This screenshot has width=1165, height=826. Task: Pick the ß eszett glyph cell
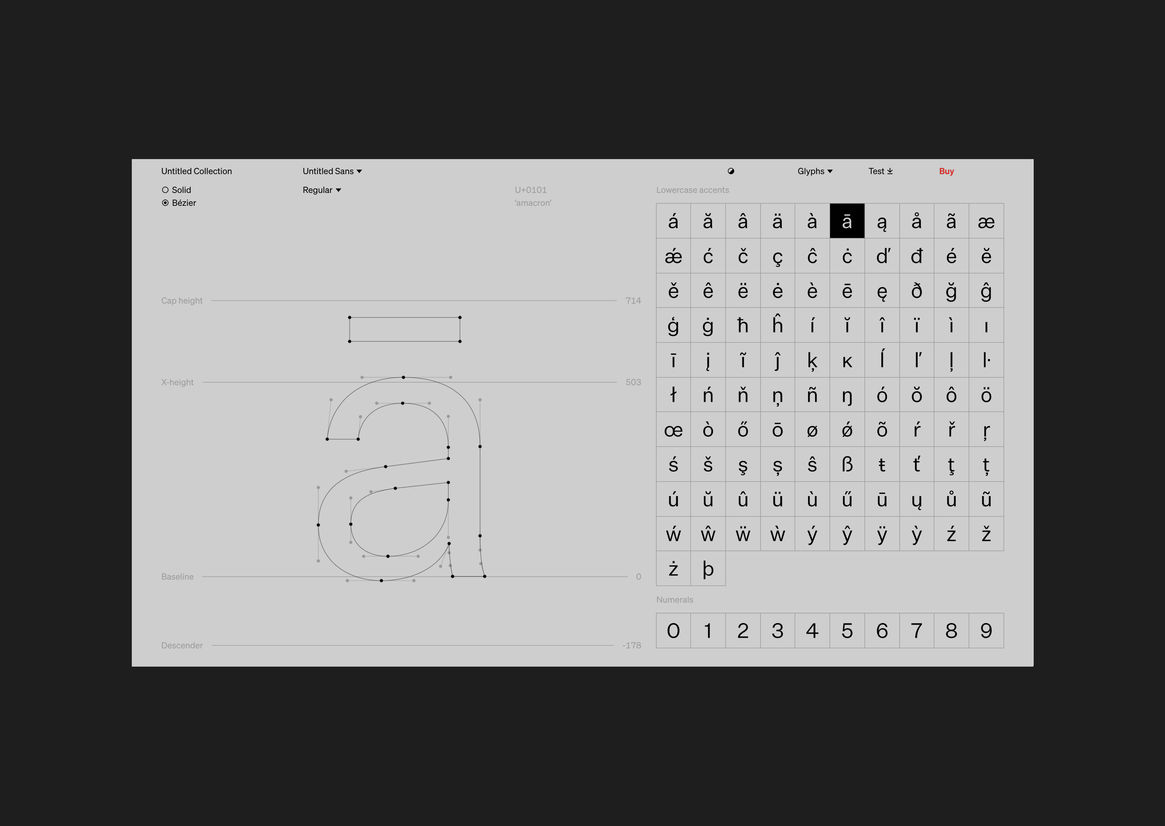tap(847, 464)
